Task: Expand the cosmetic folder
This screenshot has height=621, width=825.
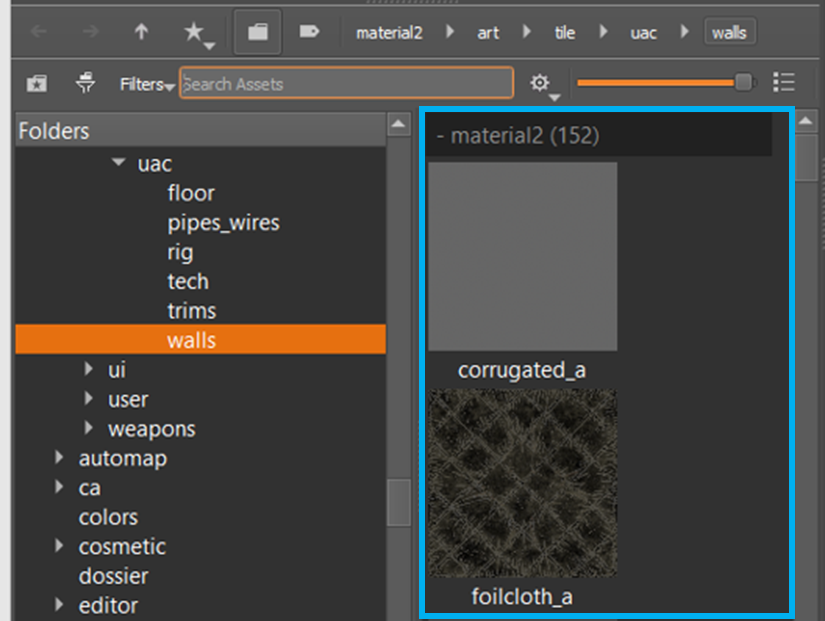Action: point(59,546)
